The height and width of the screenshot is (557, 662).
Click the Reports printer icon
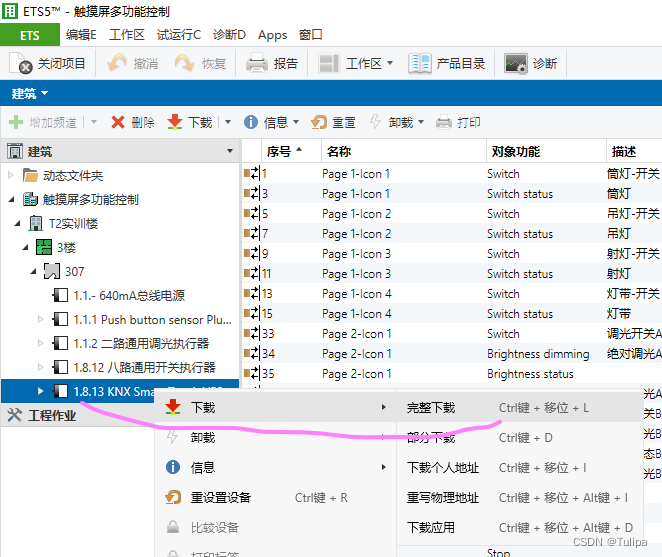257,63
